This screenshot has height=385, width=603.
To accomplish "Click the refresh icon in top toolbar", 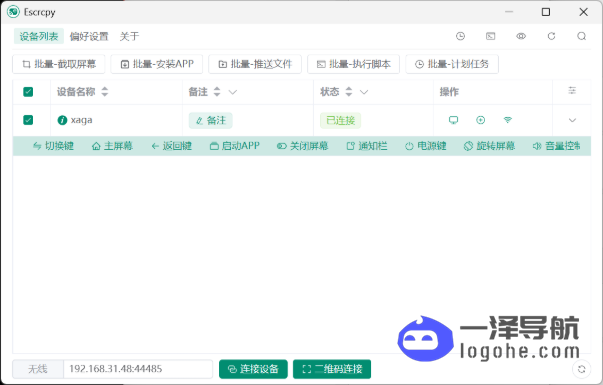I will (x=551, y=36).
